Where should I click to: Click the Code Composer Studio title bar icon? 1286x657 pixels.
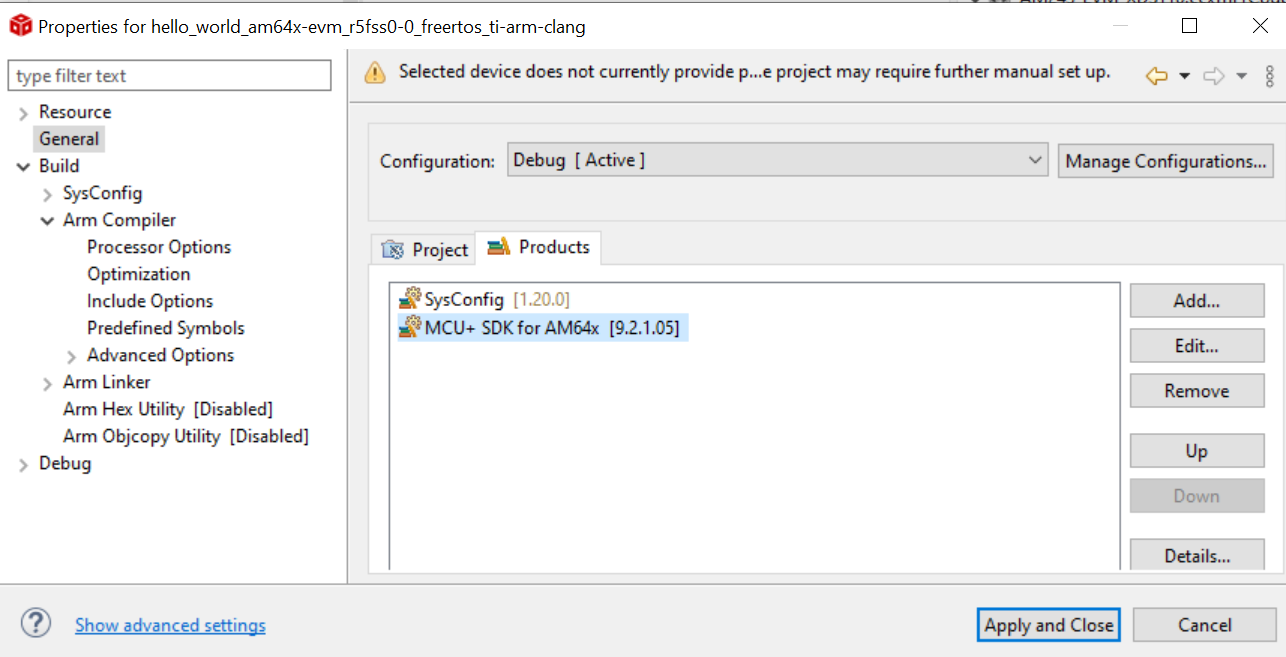(x=20, y=27)
